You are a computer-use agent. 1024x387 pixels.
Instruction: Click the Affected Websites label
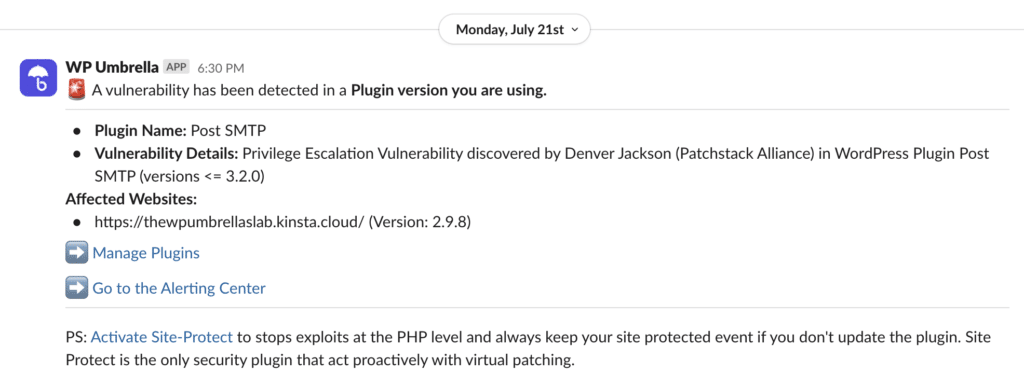pyautogui.click(x=131, y=198)
